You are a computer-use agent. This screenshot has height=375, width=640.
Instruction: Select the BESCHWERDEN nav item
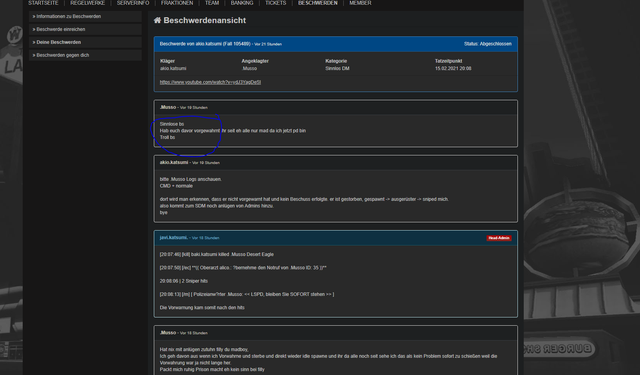318,3
